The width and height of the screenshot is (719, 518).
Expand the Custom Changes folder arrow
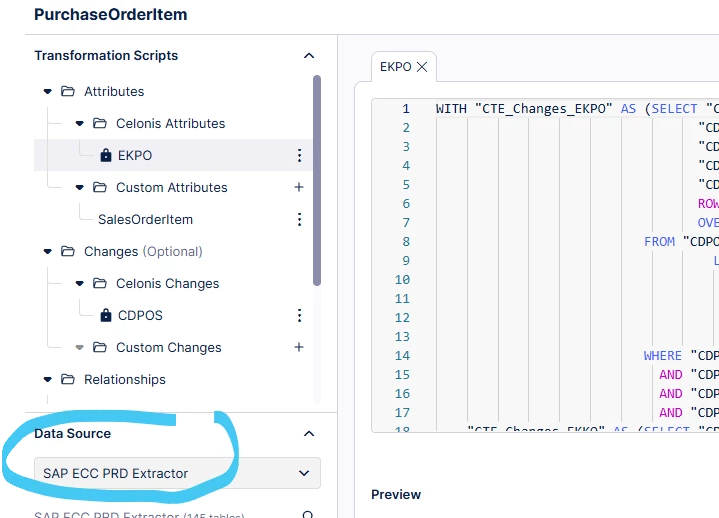point(80,347)
